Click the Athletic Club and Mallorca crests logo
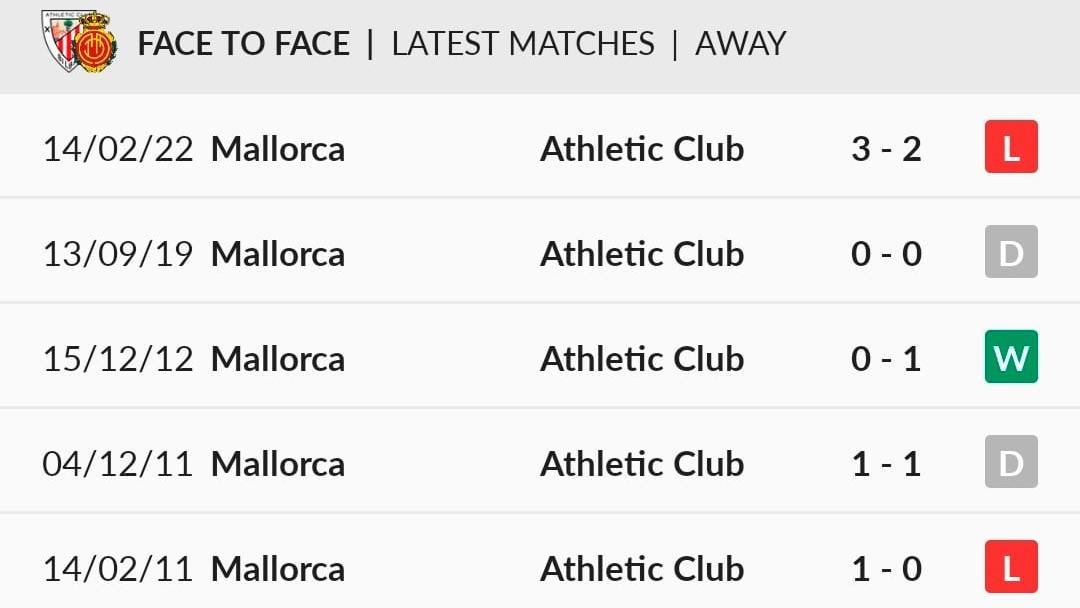The image size is (1080, 608). pyautogui.click(x=79, y=41)
